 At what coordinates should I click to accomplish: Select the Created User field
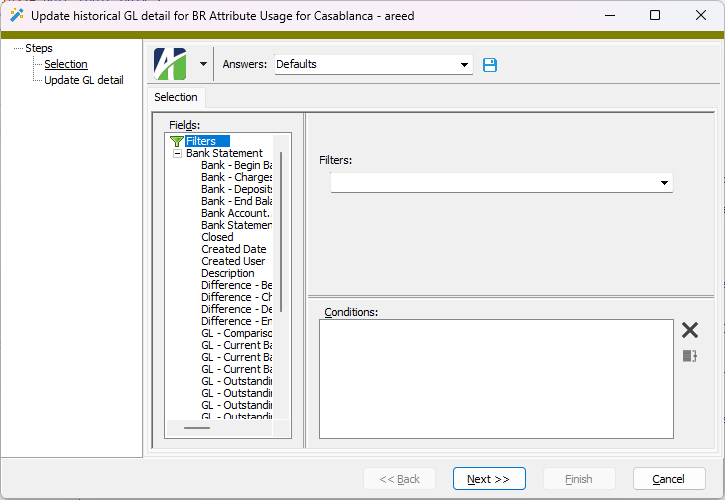pos(233,261)
